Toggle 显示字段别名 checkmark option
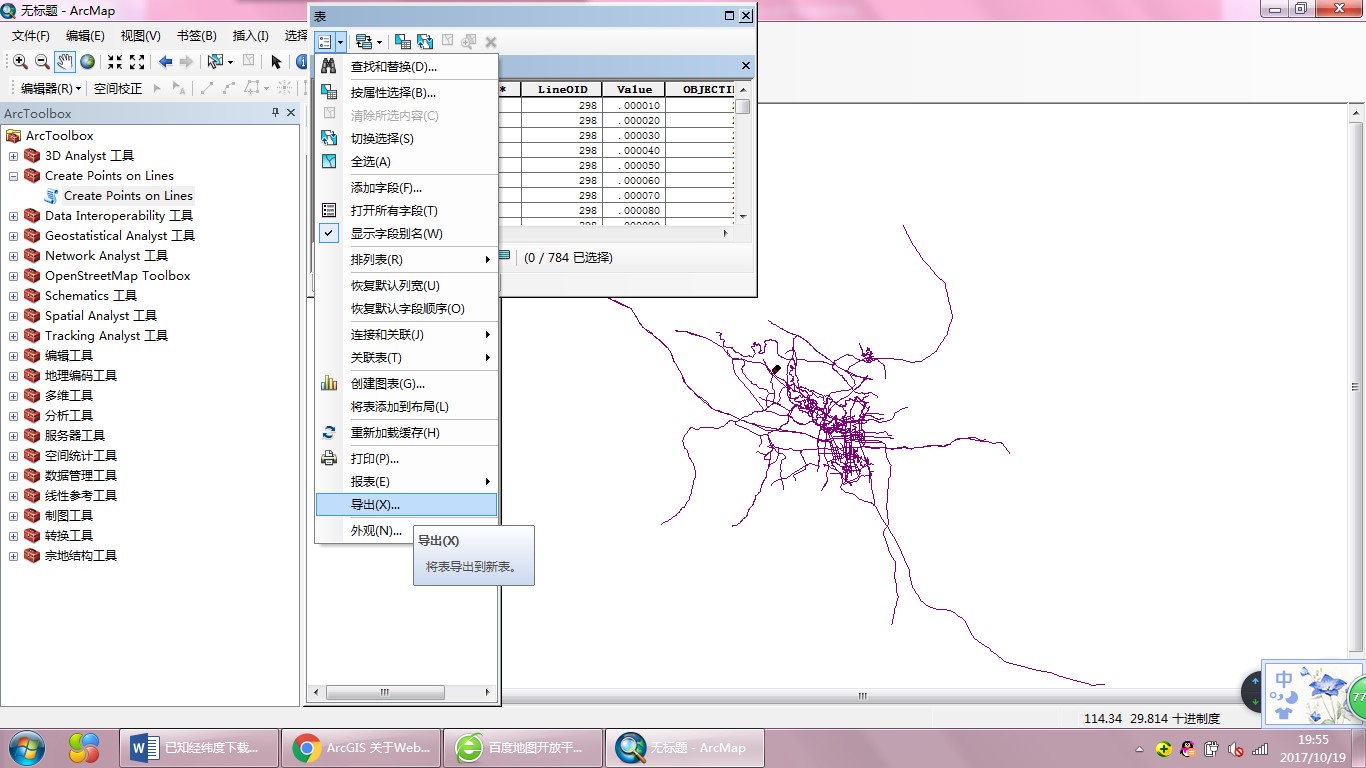The height and width of the screenshot is (768, 1366). point(406,233)
